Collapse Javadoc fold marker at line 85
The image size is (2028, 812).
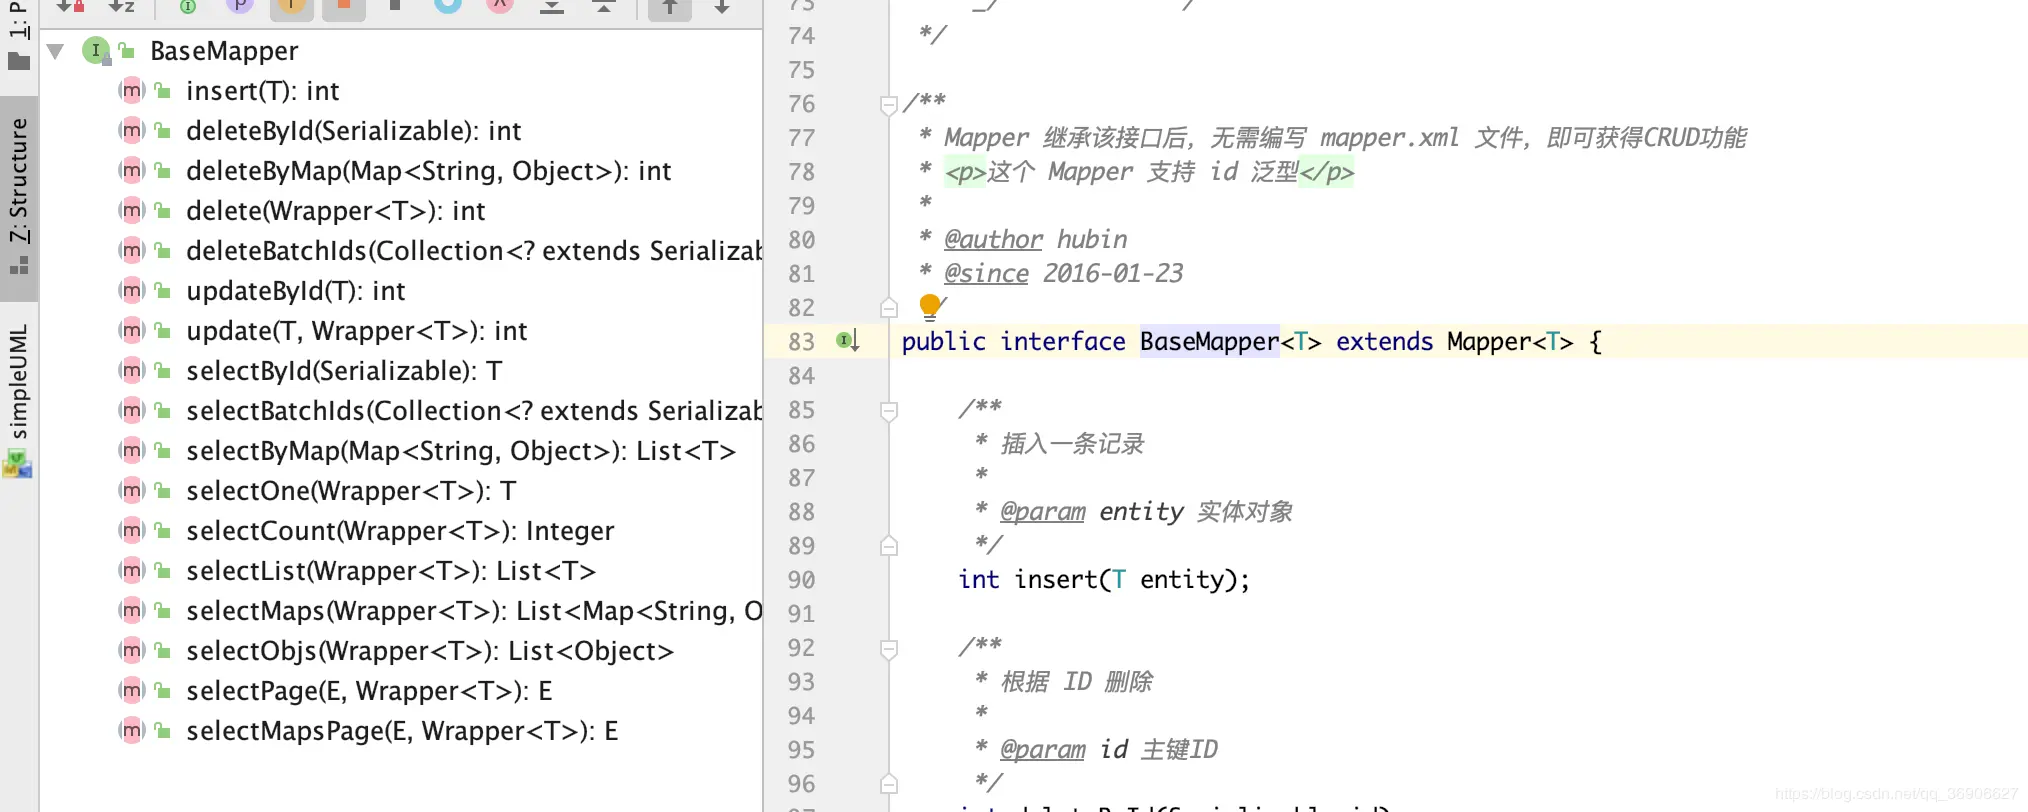coord(888,410)
